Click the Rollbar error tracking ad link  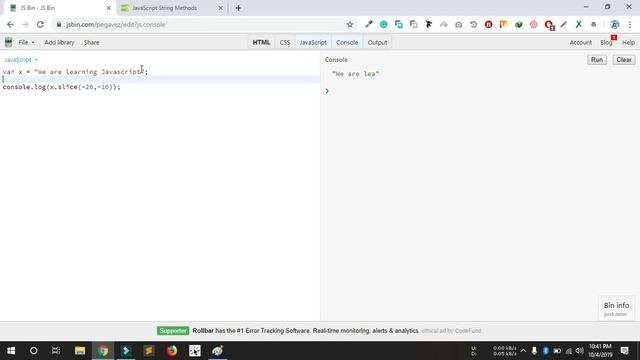[x=305, y=331]
